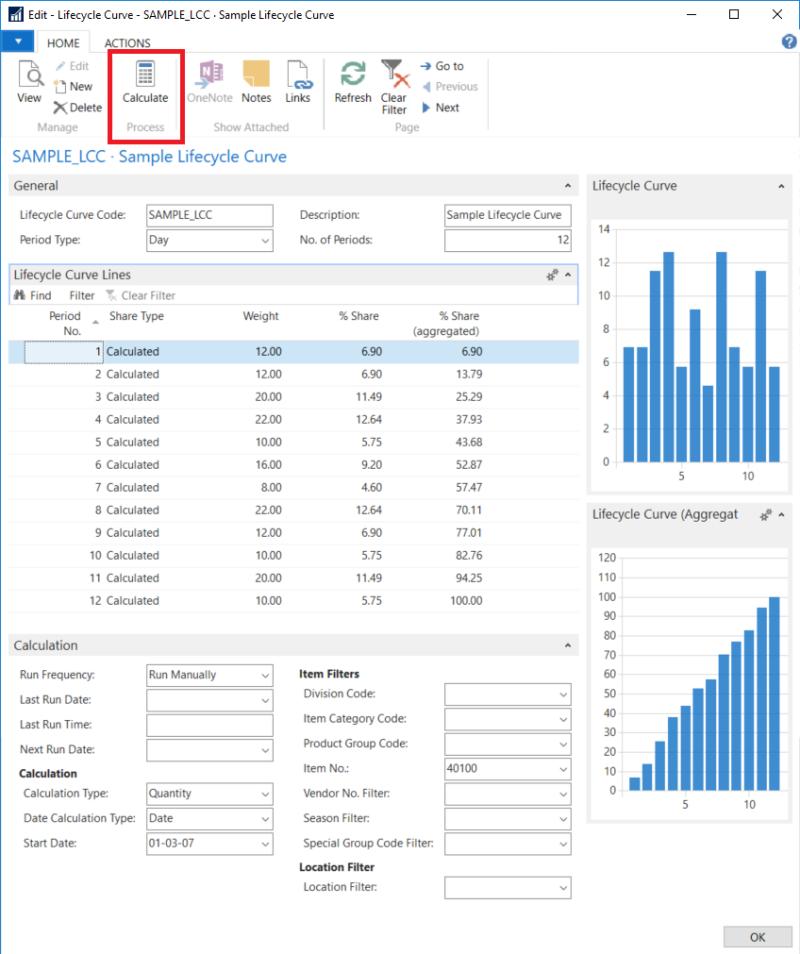Click the Item No. input field
The image size is (800, 954).
tap(500, 768)
